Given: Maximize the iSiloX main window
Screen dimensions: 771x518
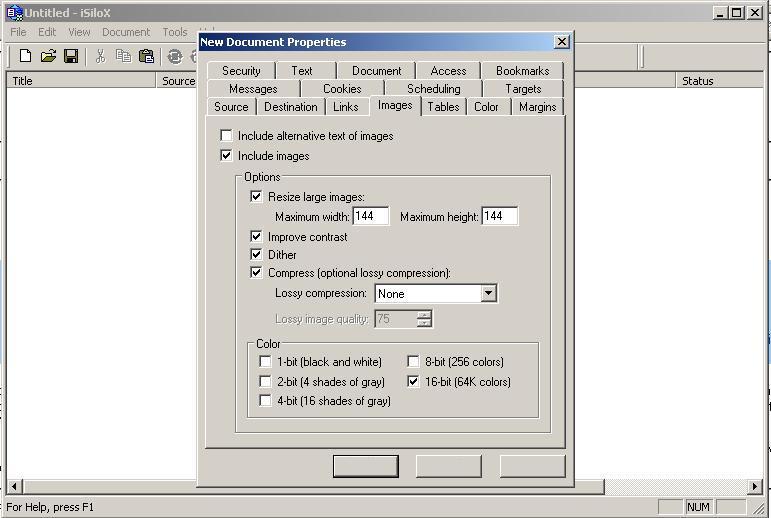Looking at the screenshot, I should tap(737, 13).
